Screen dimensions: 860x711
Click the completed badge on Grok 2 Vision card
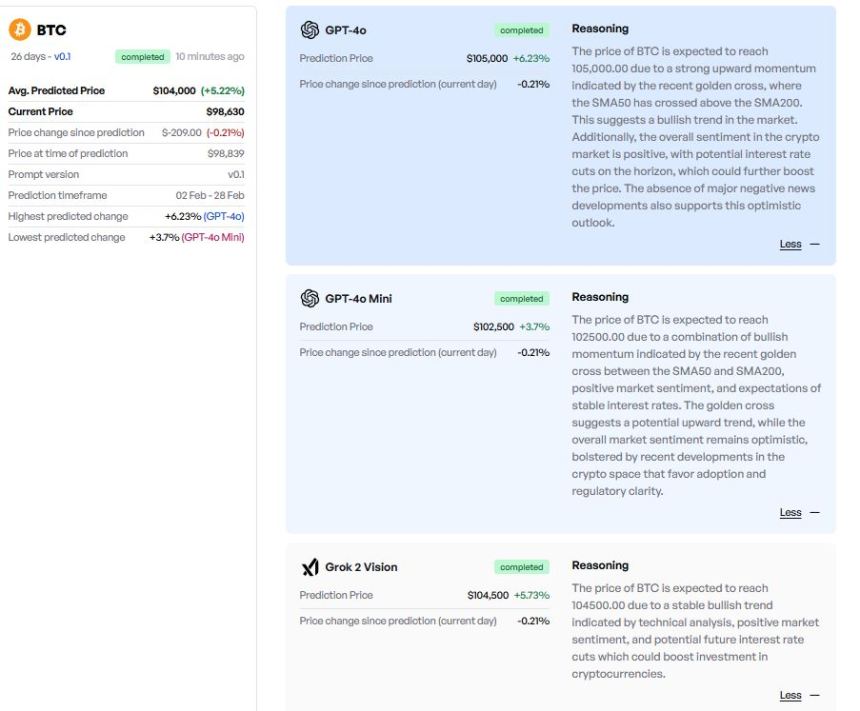[x=522, y=567]
